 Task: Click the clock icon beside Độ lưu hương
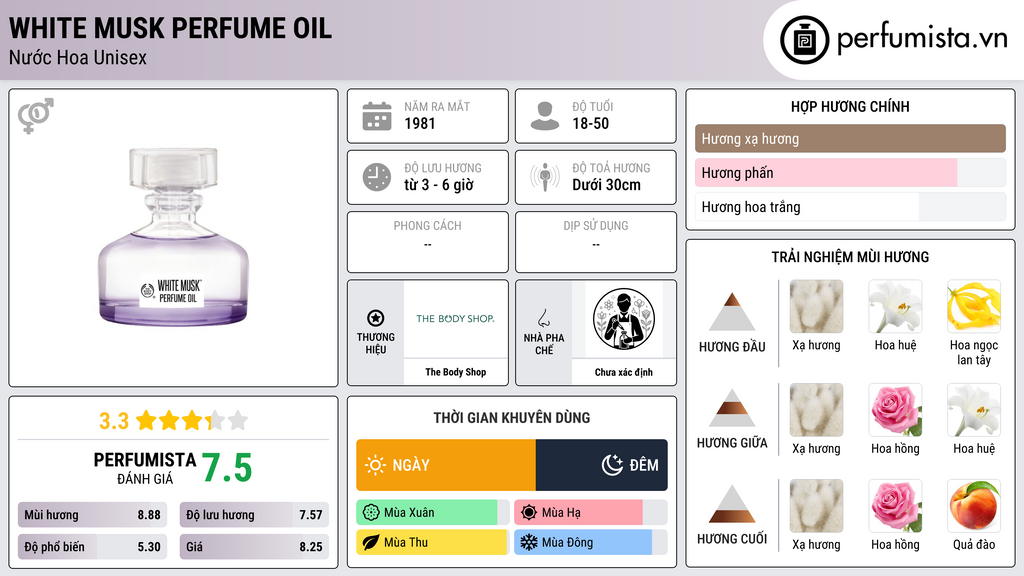377,177
